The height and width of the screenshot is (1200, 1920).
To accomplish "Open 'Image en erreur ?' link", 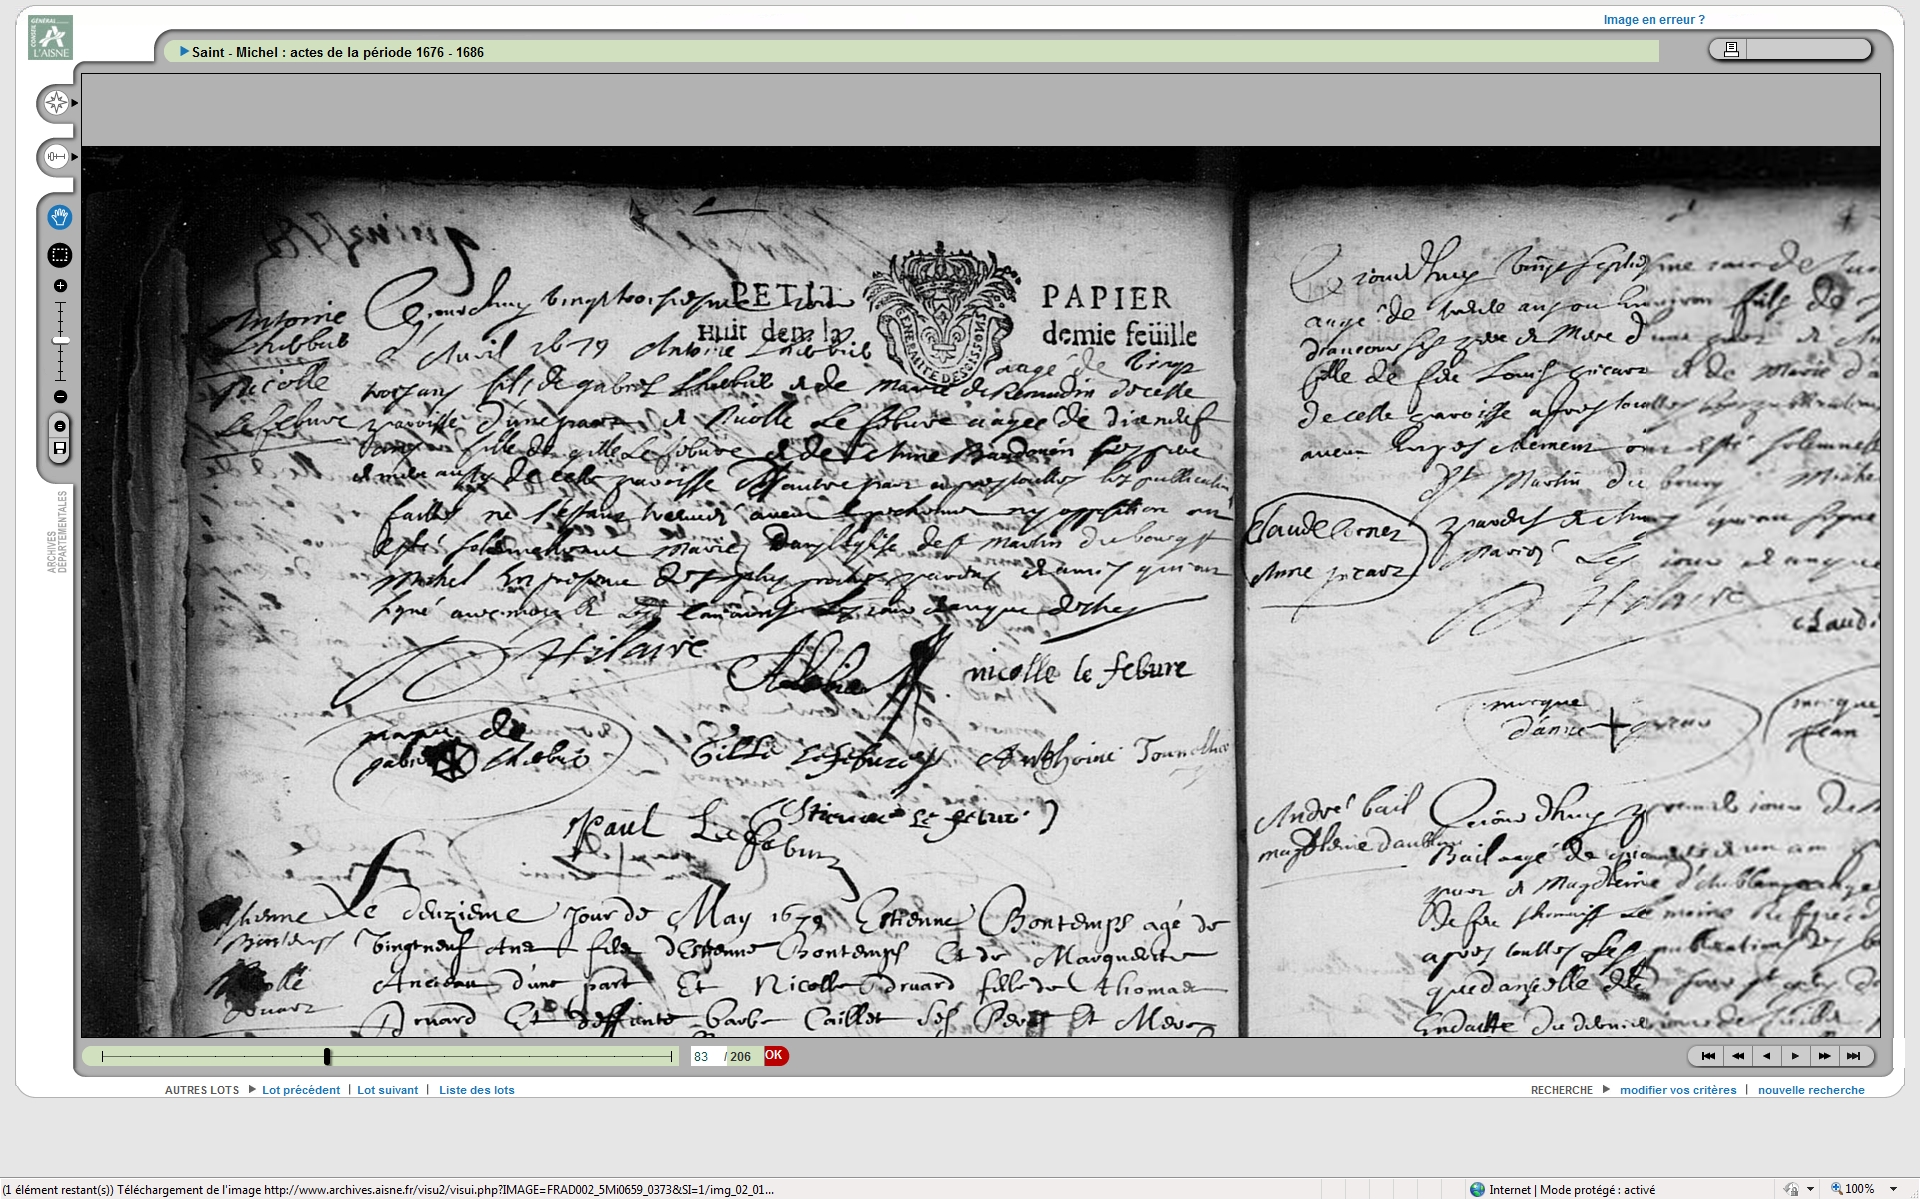I will [1653, 20].
